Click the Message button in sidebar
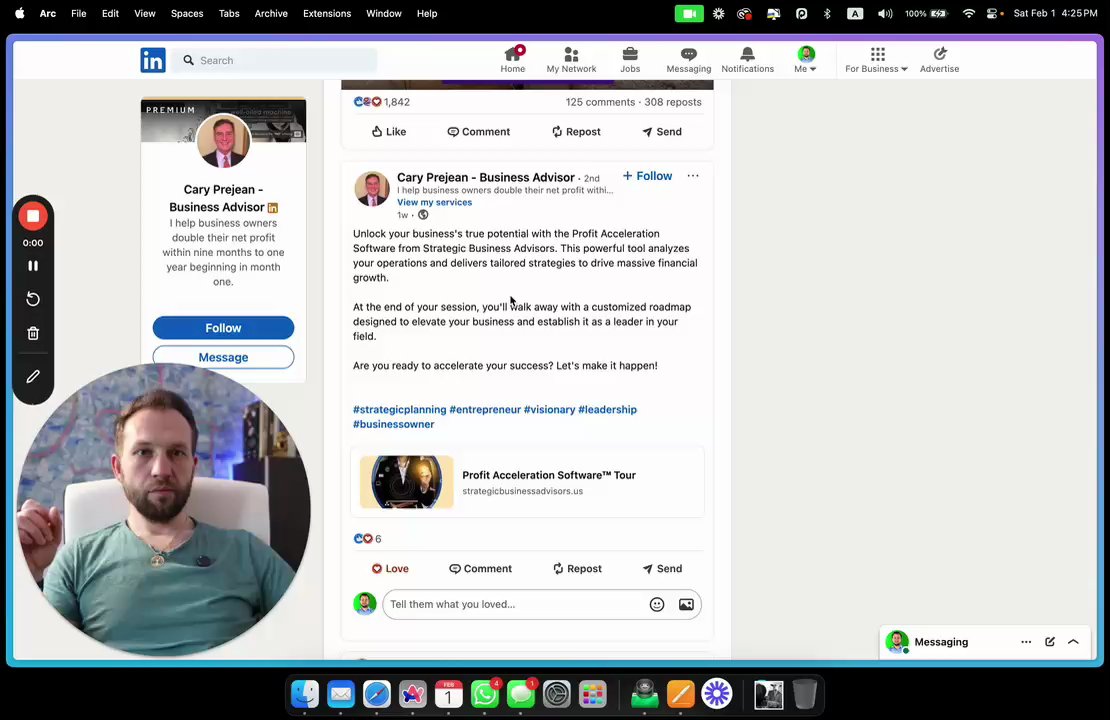 (223, 358)
